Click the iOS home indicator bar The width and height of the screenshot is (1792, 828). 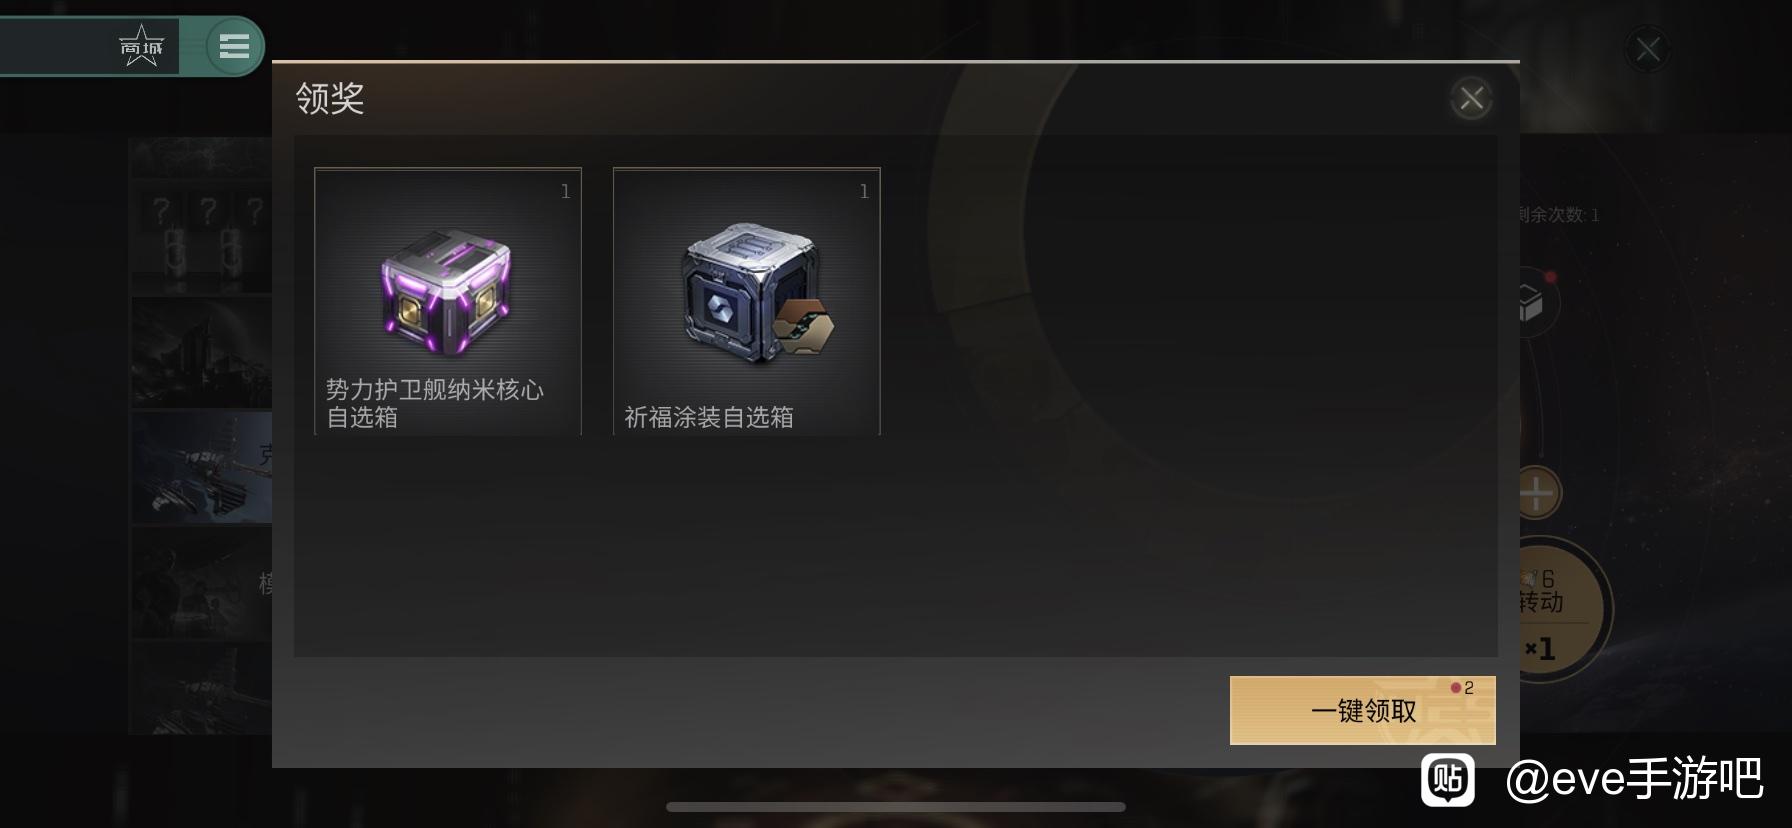point(896,807)
